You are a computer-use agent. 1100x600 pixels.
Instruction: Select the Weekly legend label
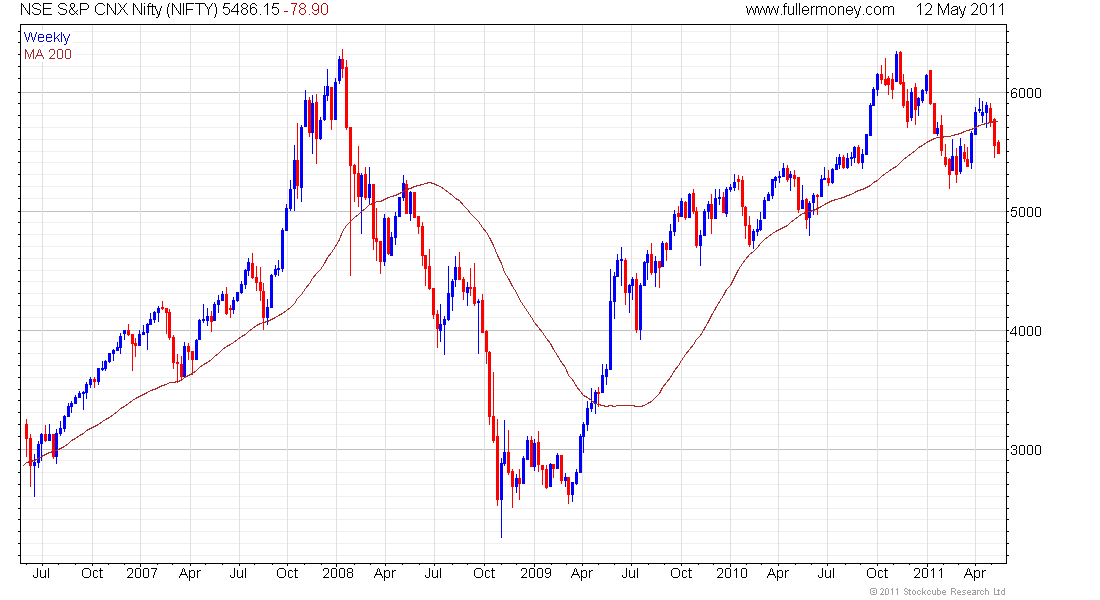click(47, 37)
